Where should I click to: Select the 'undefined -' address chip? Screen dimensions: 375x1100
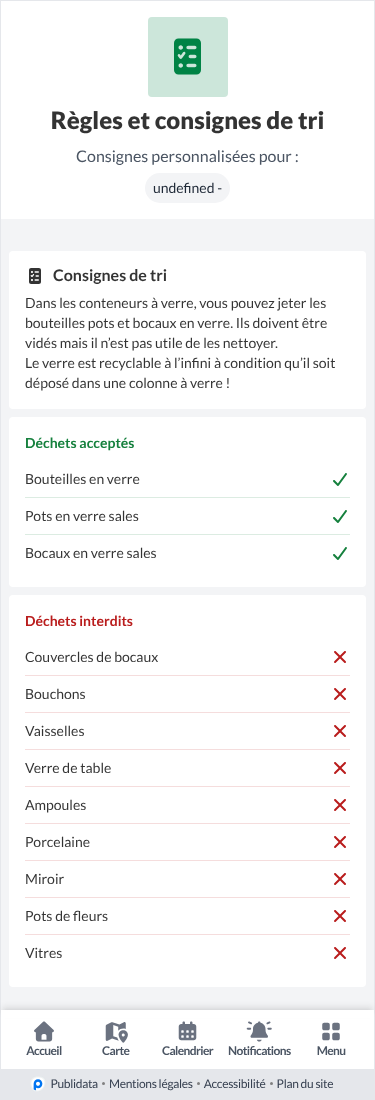click(x=187, y=188)
